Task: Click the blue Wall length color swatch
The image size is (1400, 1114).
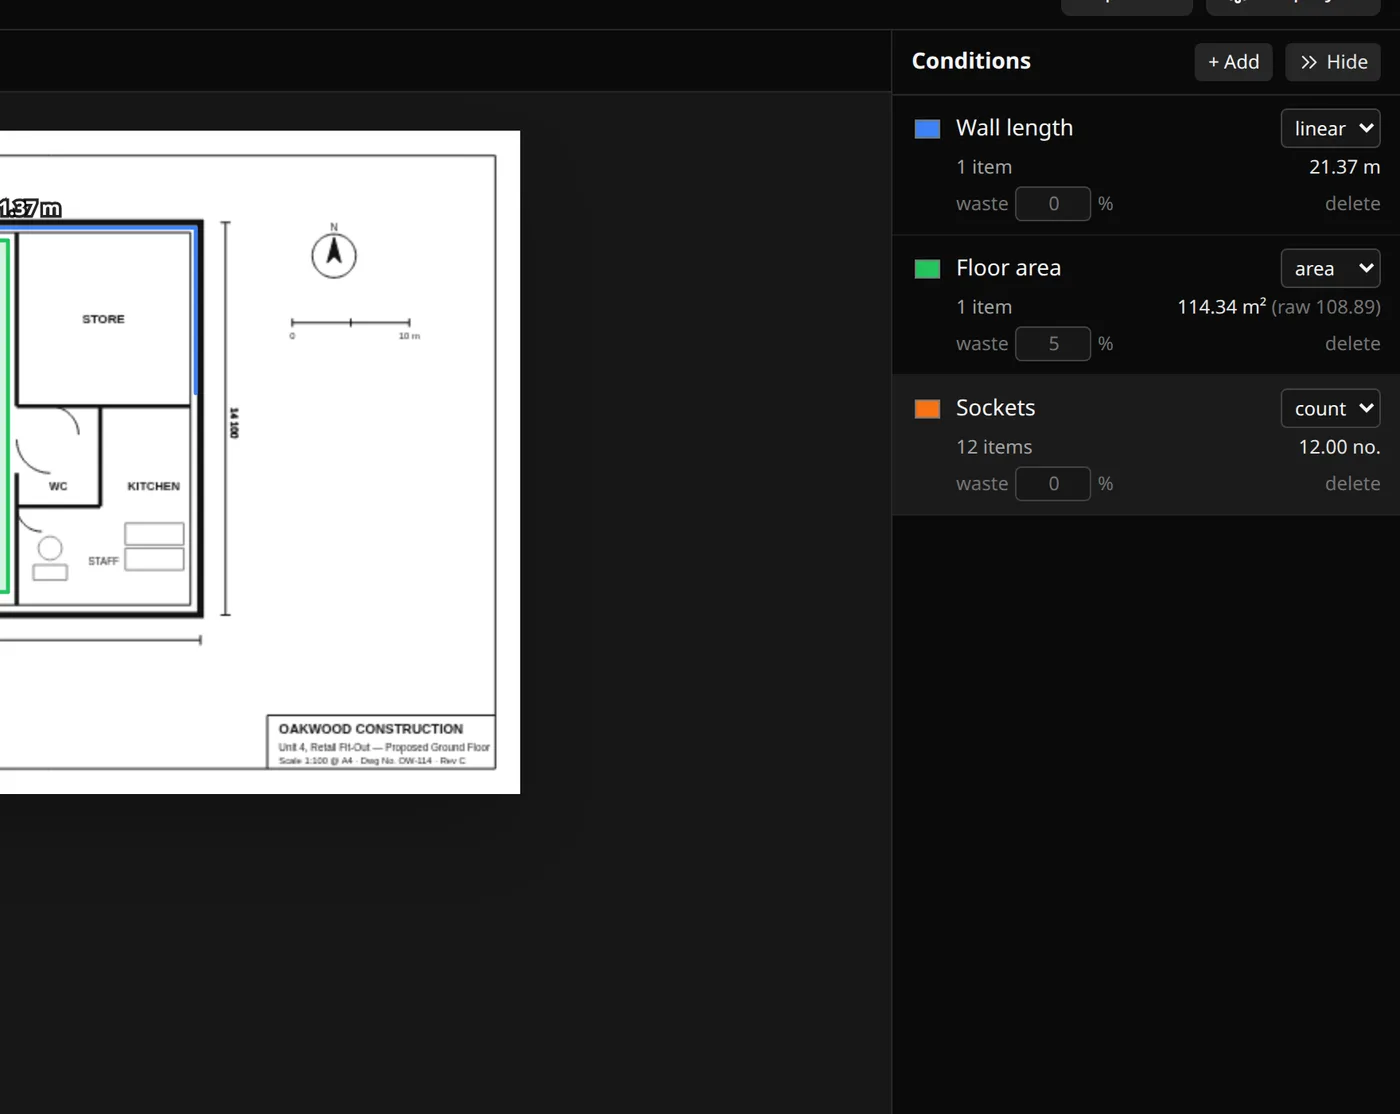Action: pos(927,128)
